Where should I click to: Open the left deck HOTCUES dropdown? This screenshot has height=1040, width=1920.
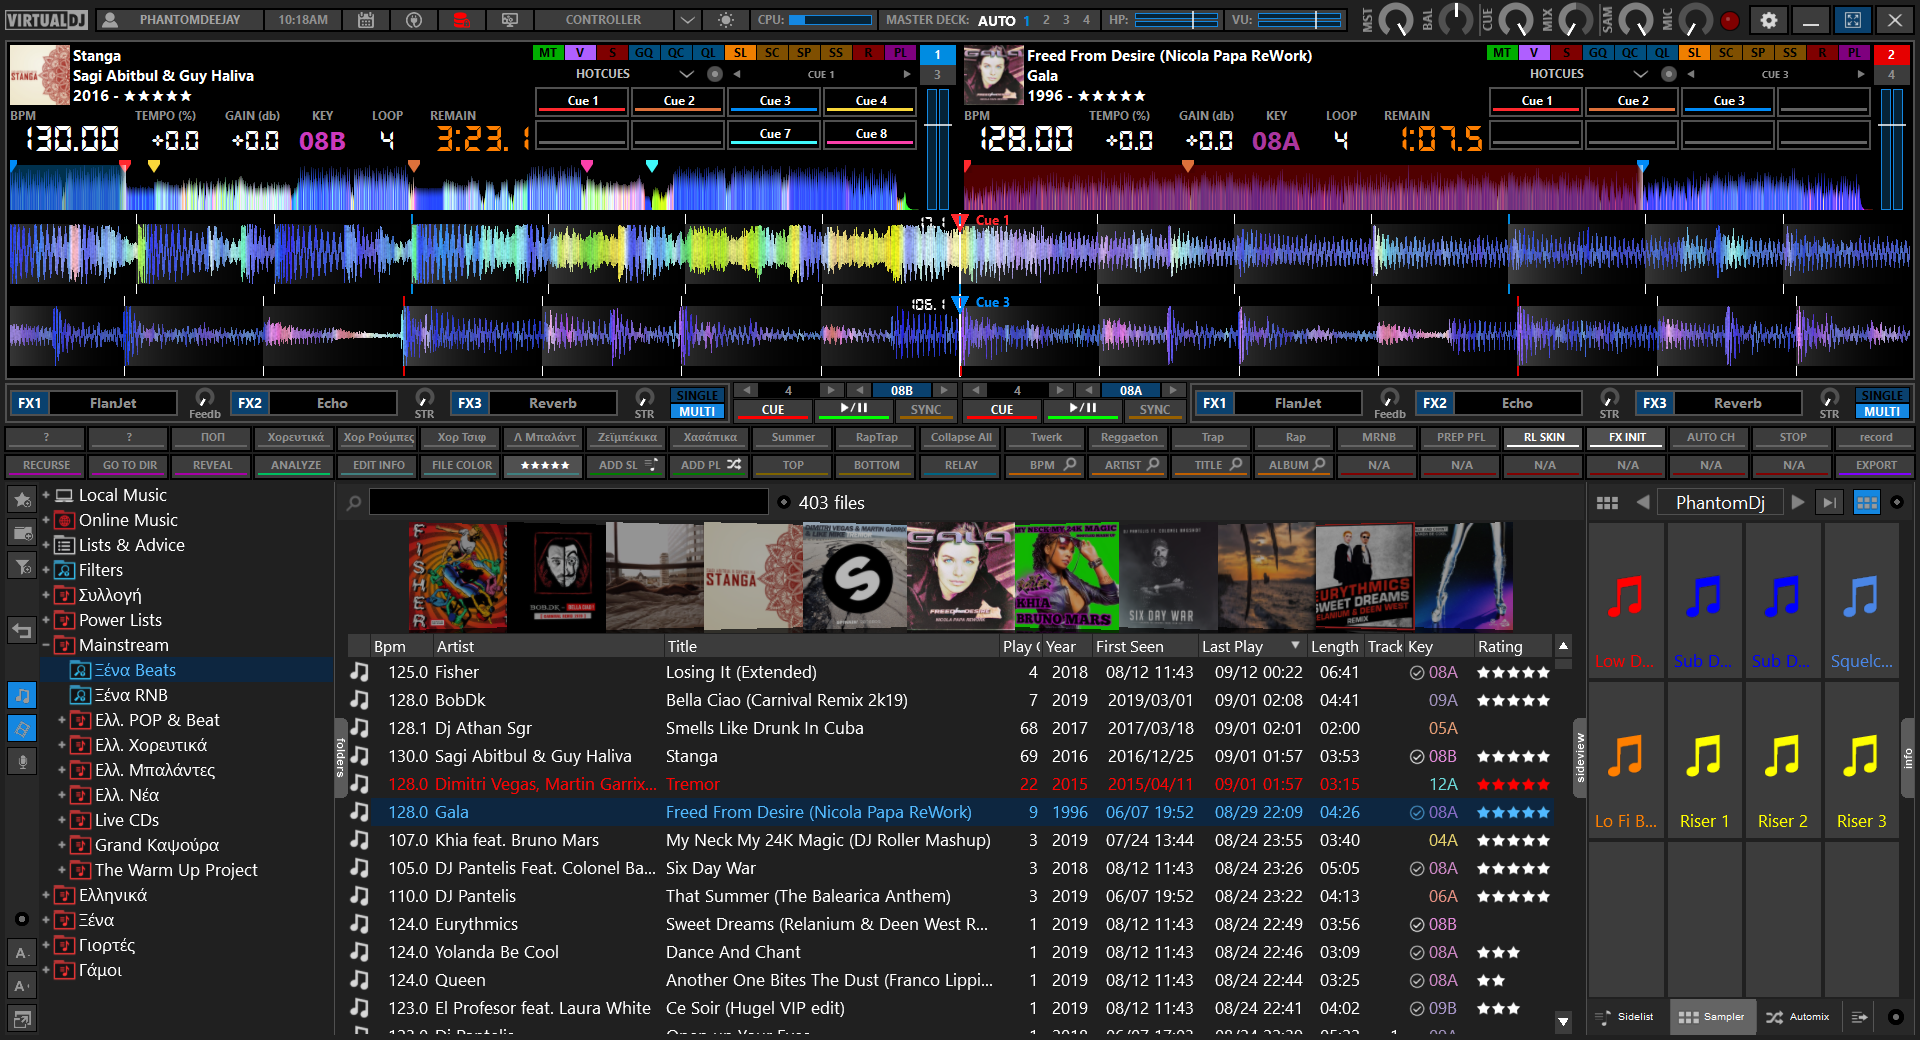point(686,74)
